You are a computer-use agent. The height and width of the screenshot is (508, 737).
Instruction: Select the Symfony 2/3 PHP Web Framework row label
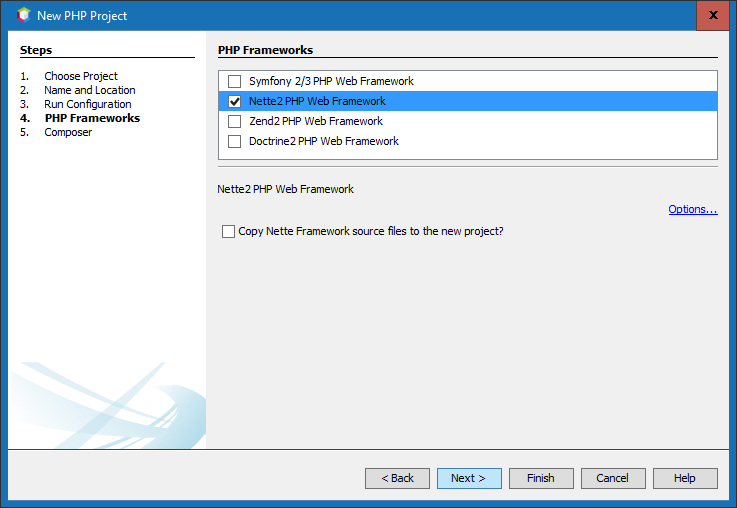click(331, 81)
